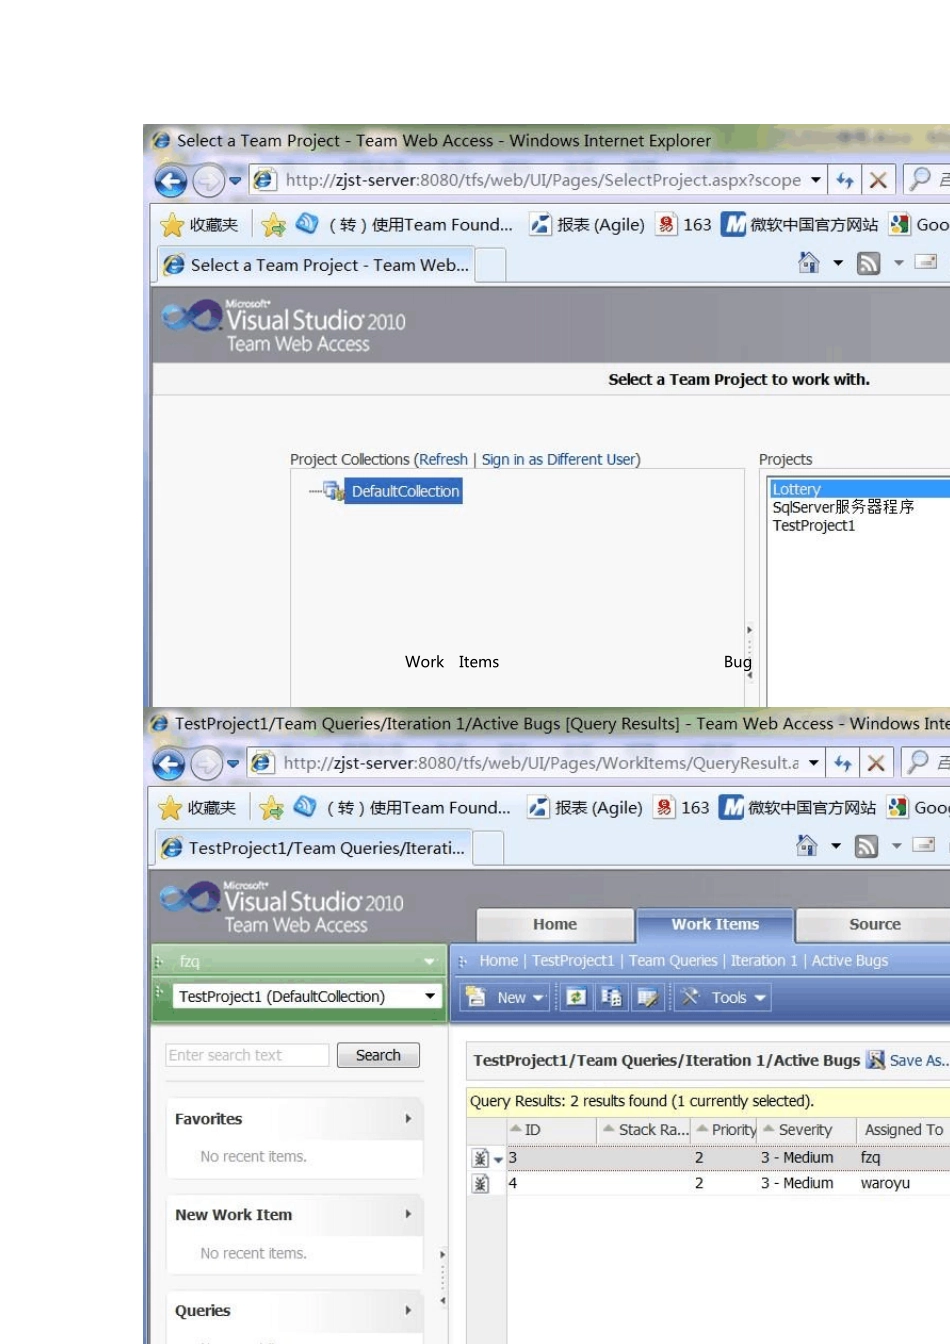Switch to the Home tab

555,925
